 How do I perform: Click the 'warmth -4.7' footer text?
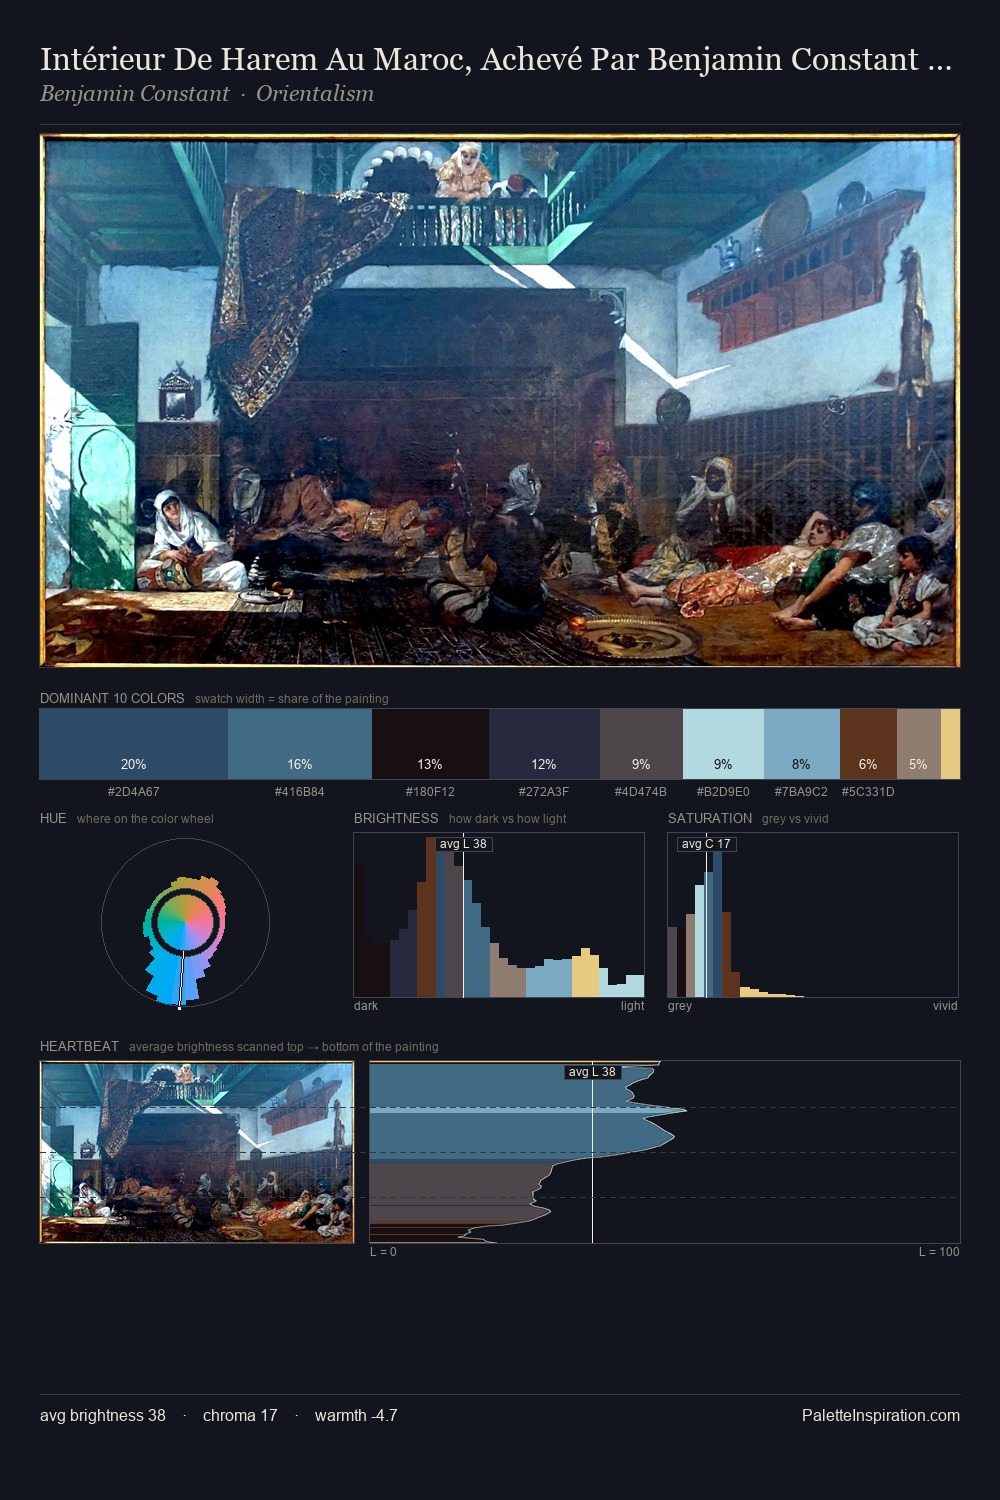pyautogui.click(x=356, y=1415)
